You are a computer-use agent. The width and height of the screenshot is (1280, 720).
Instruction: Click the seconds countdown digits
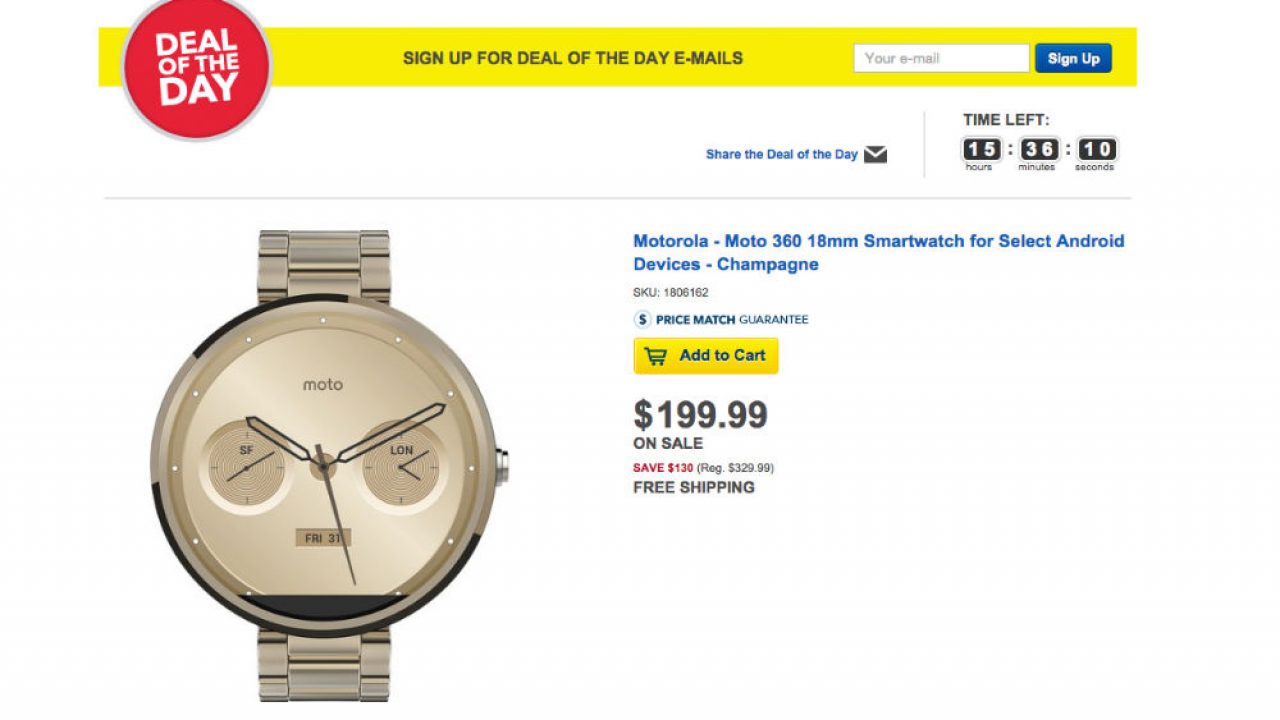tap(1095, 150)
